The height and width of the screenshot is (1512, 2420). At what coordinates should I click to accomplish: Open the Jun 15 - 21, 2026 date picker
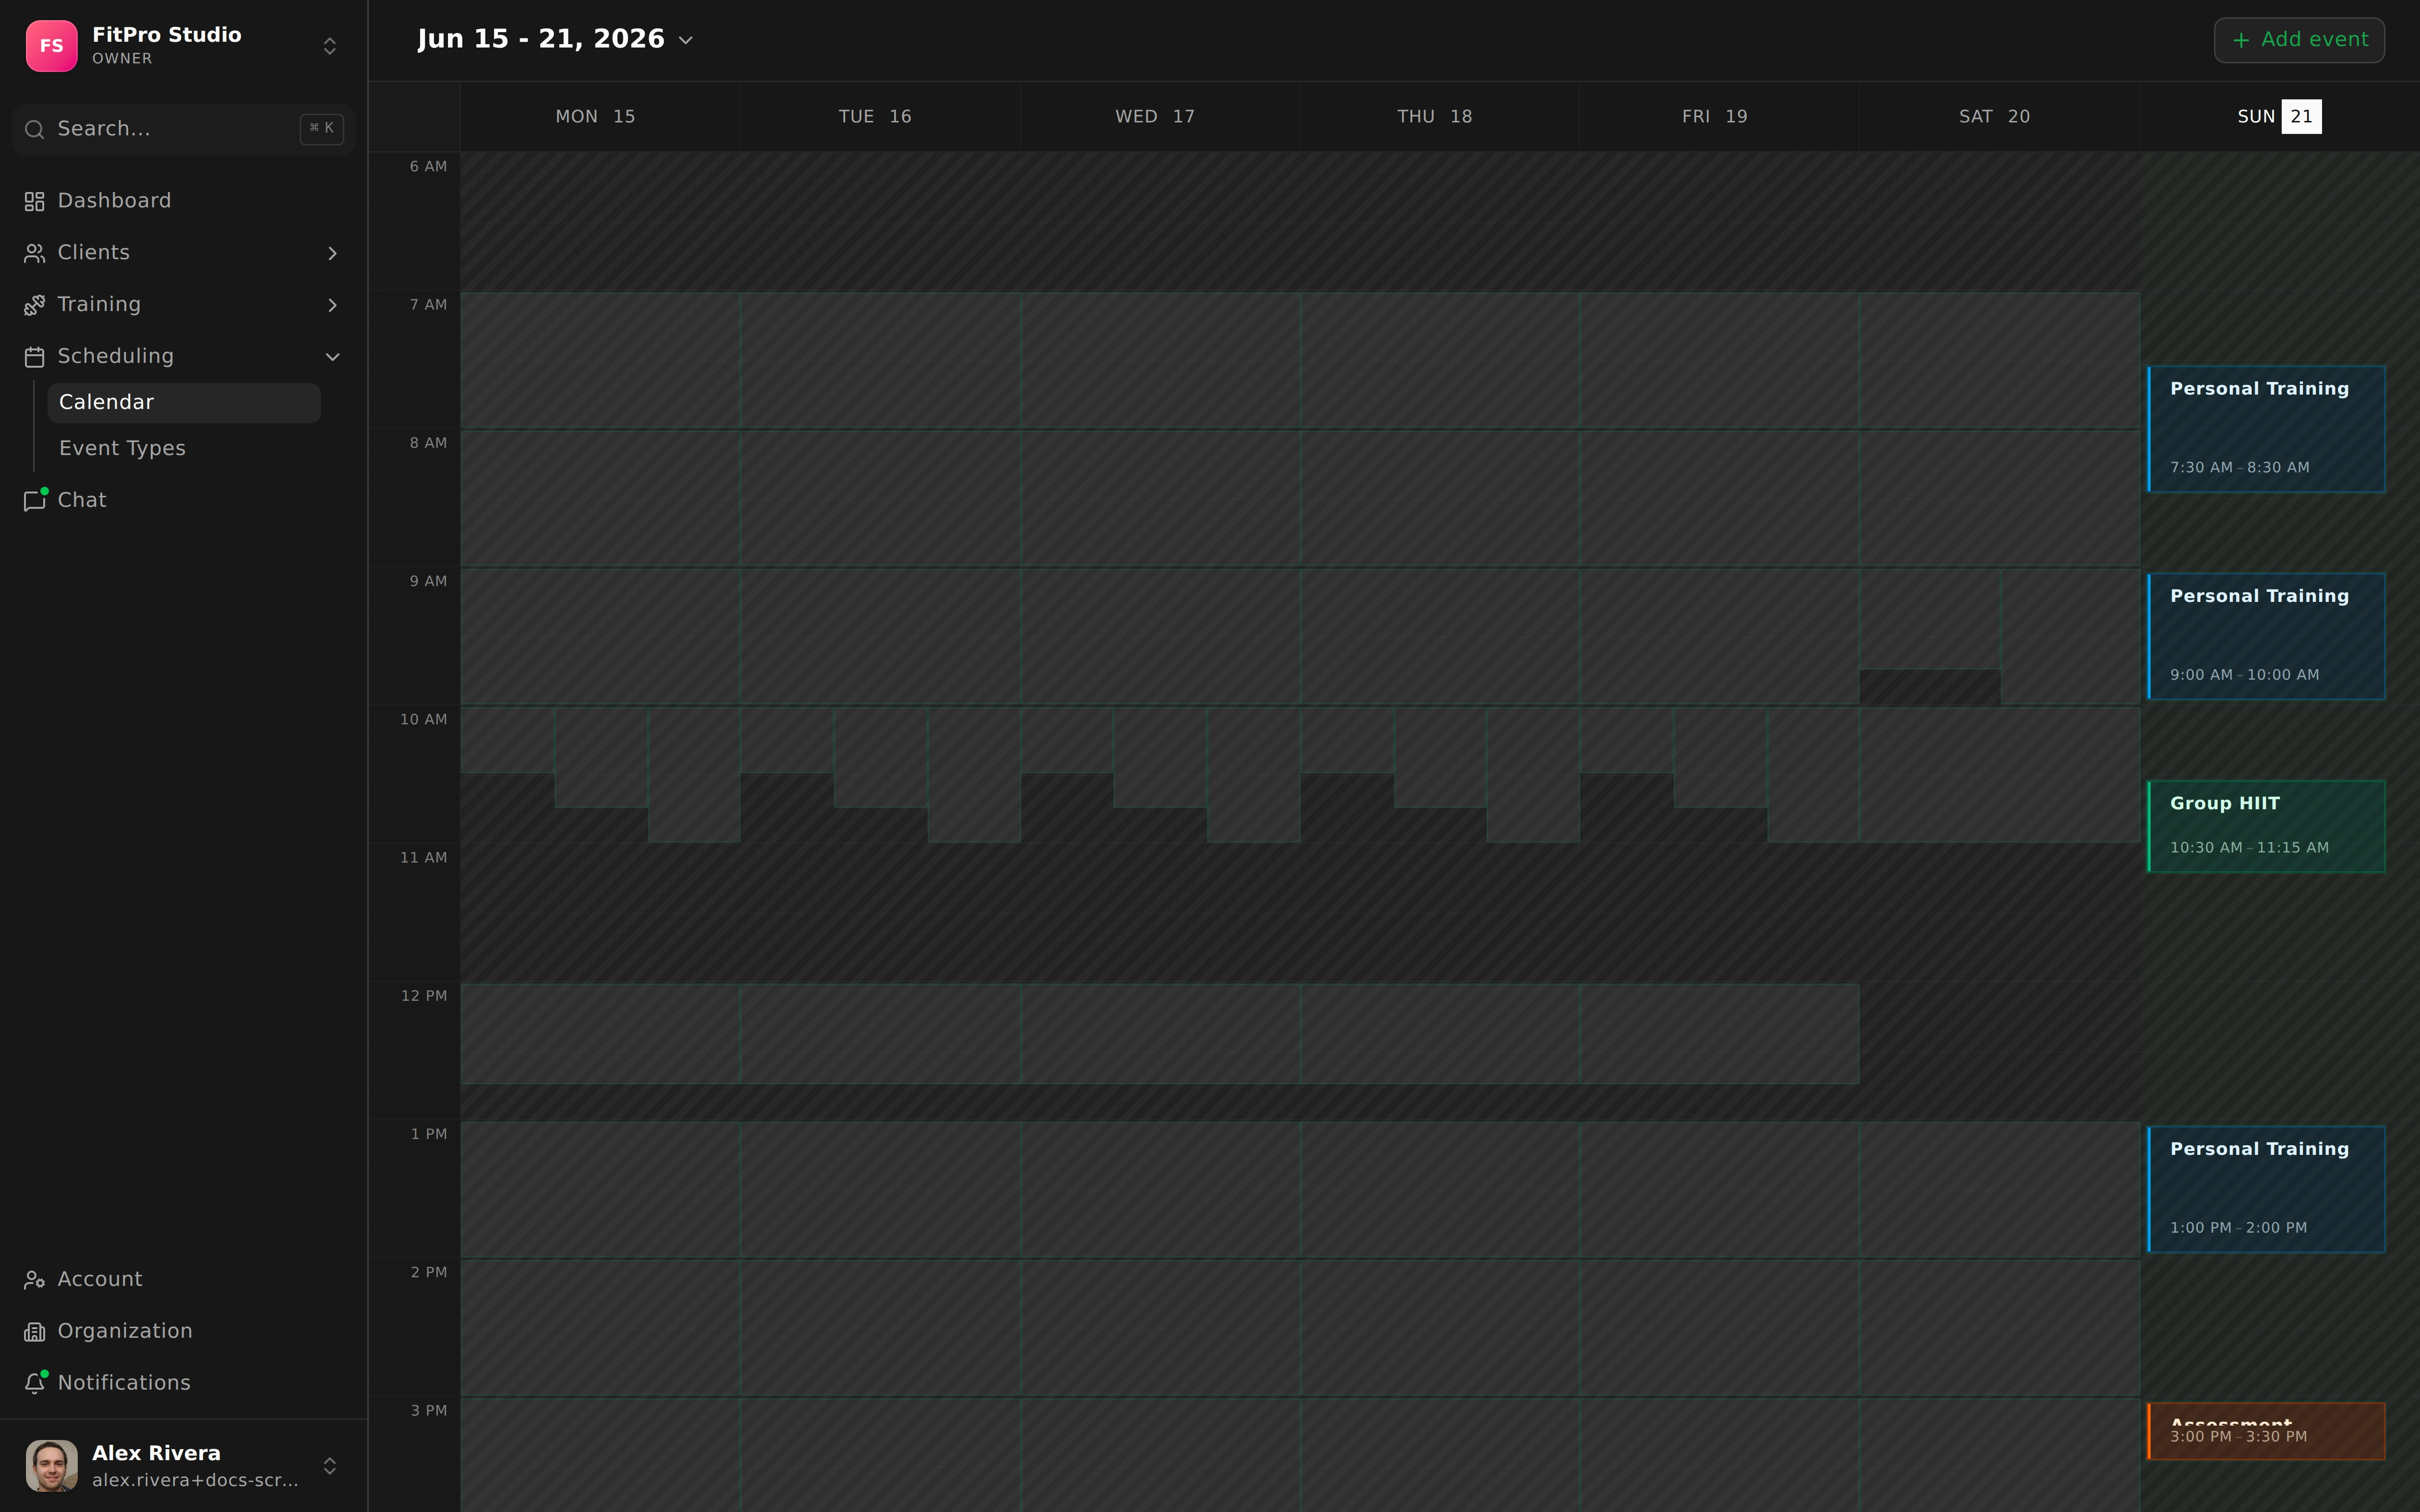click(555, 39)
